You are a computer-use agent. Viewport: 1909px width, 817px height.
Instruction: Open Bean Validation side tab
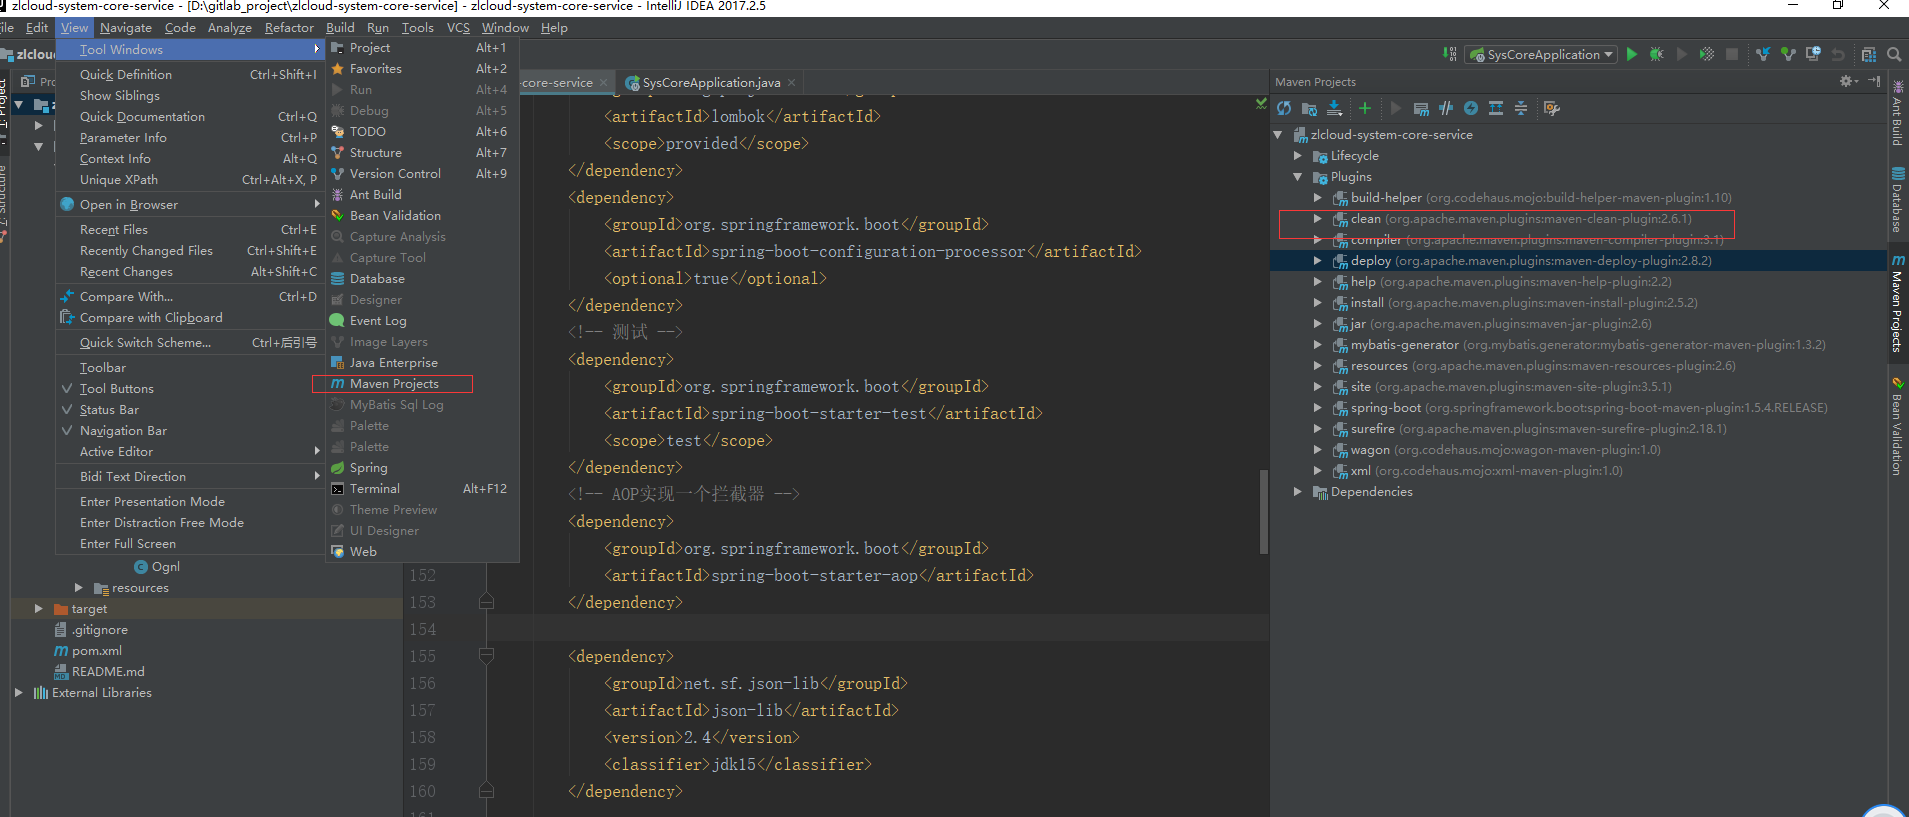(1897, 425)
